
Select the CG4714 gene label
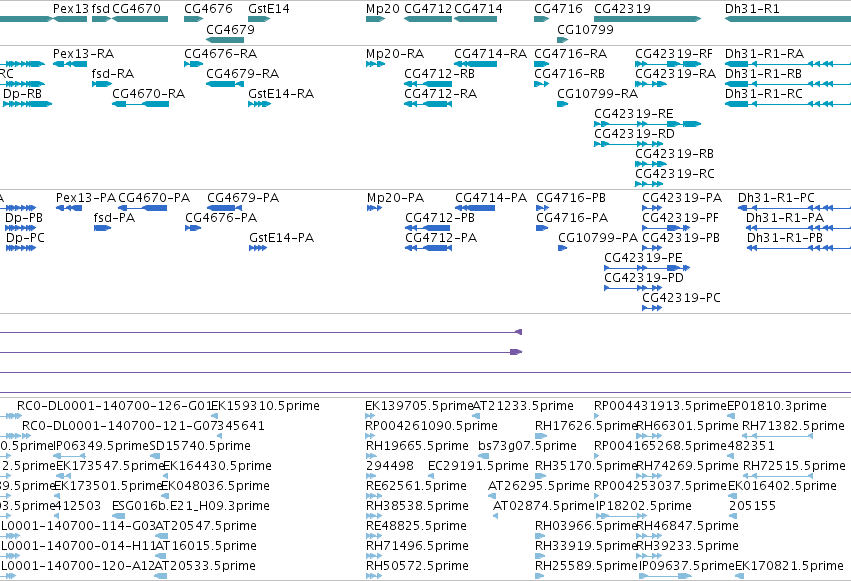(478, 9)
